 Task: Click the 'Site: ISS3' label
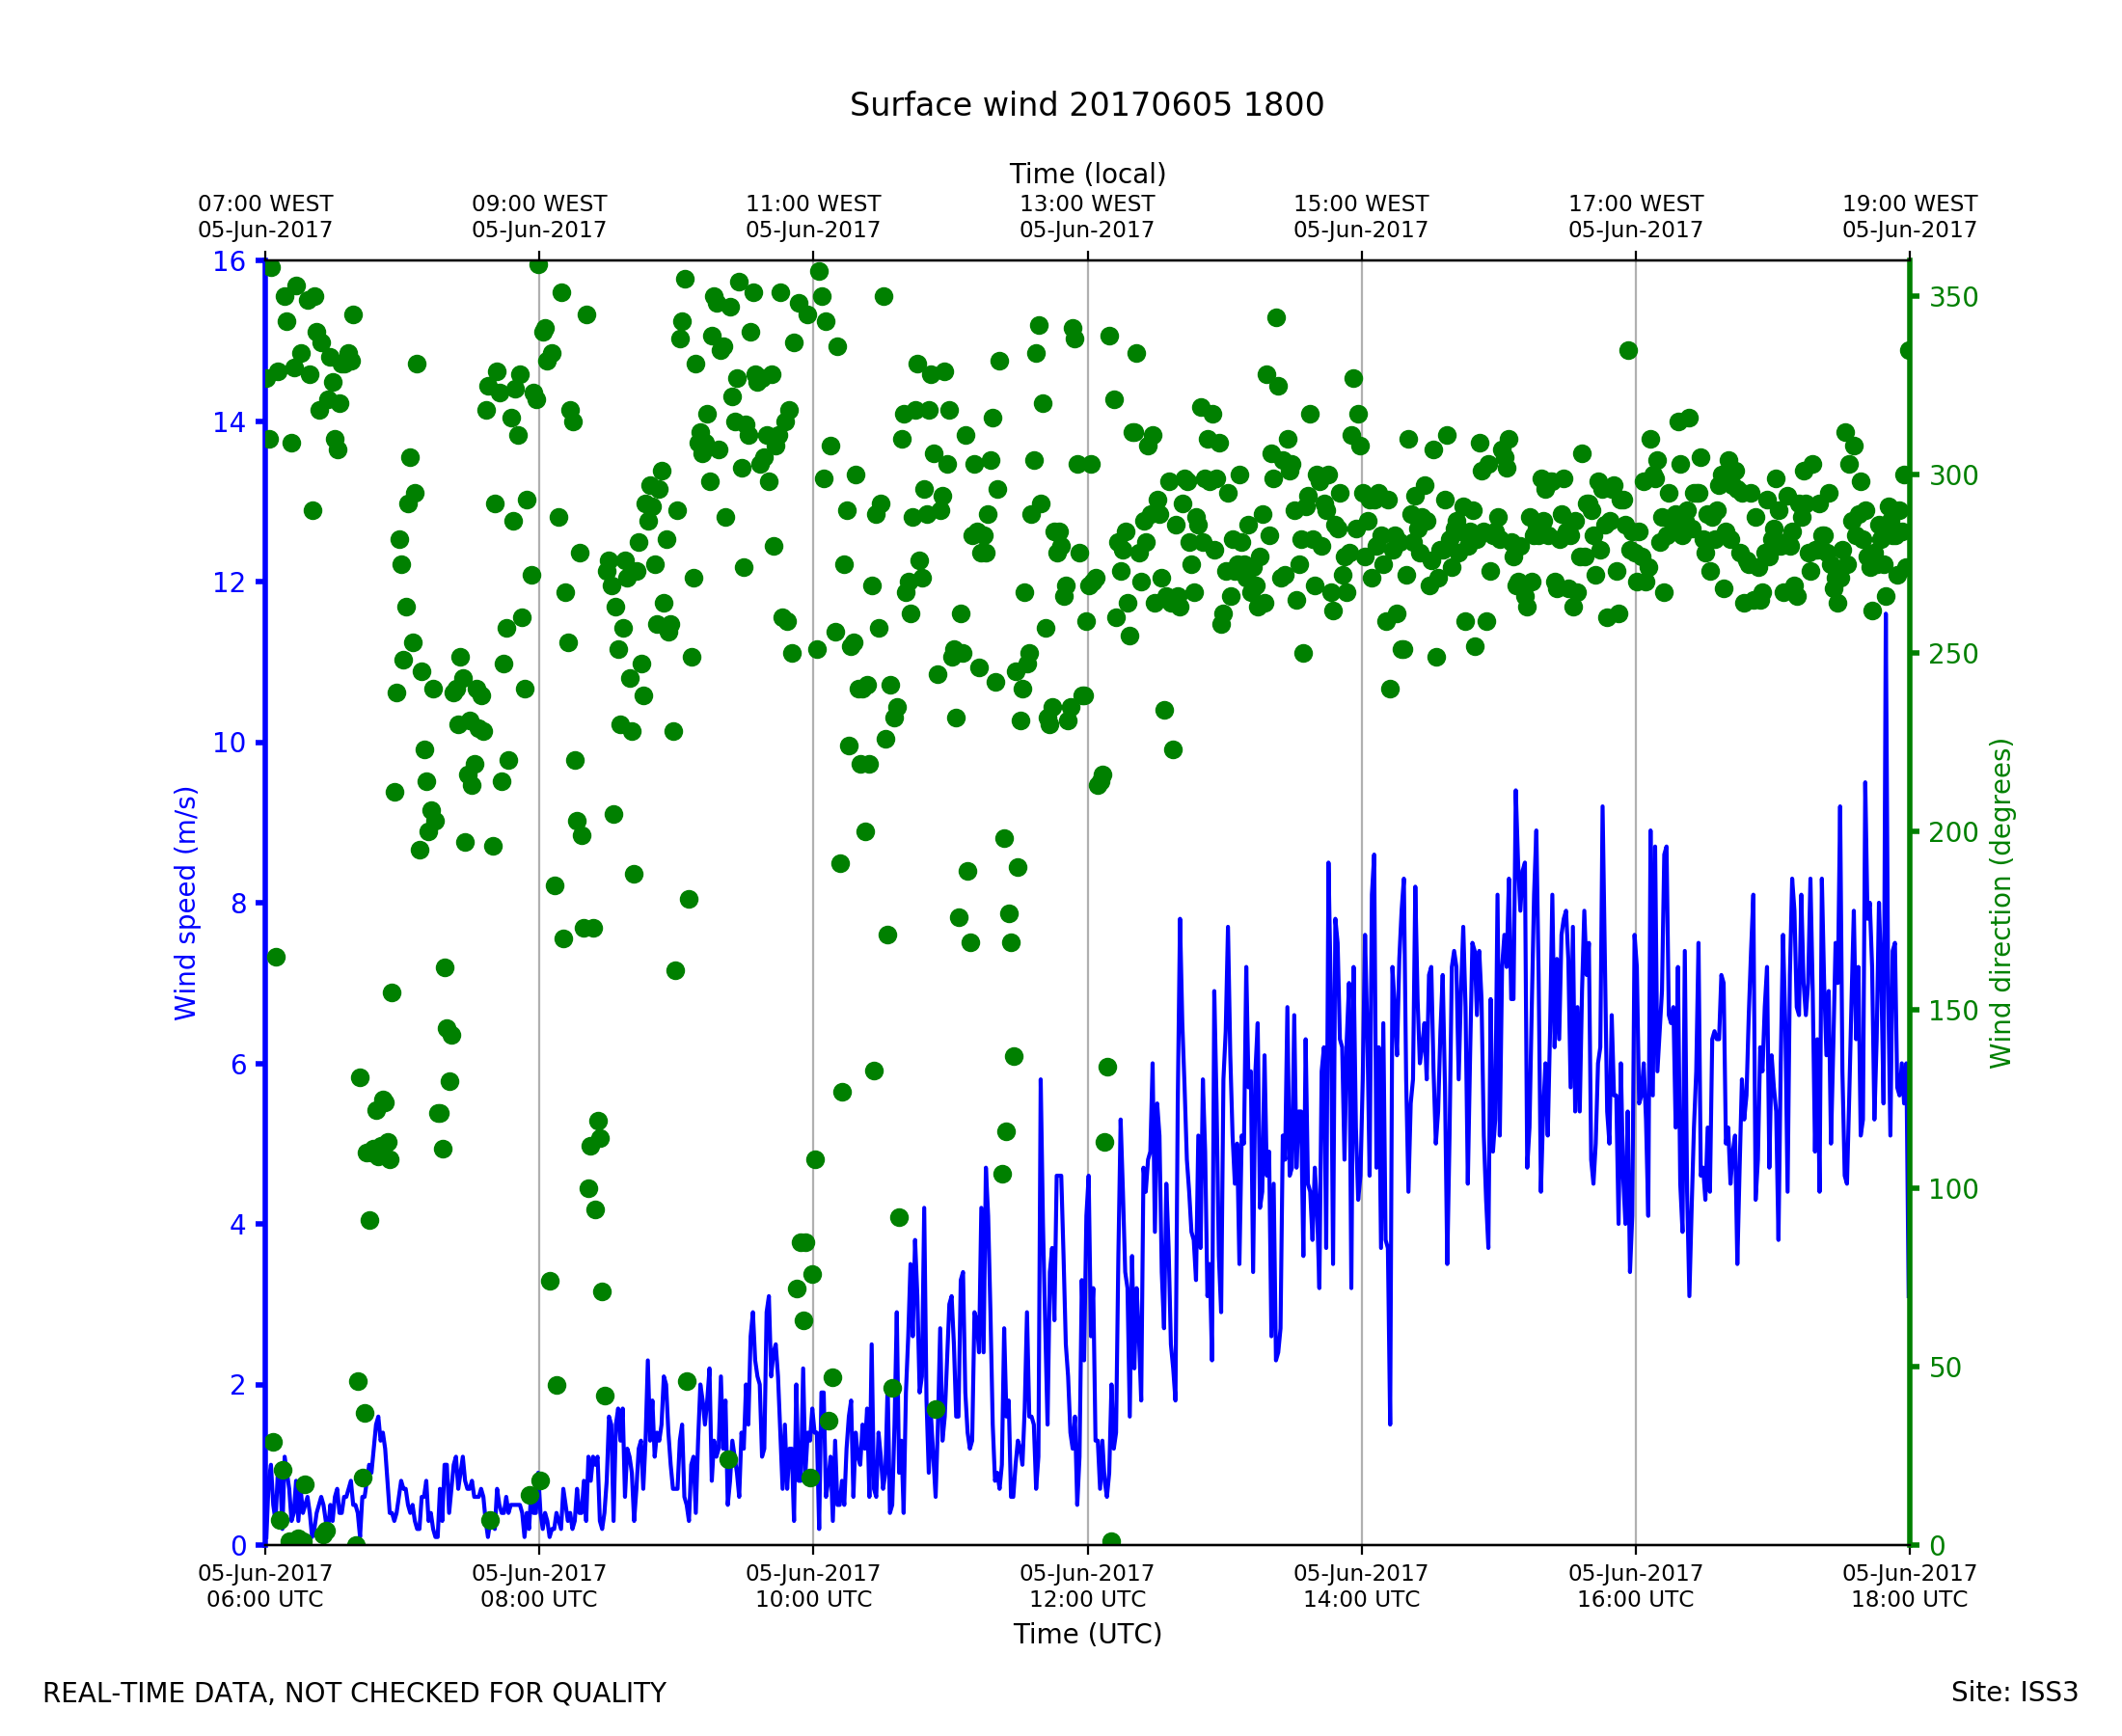click(x=2014, y=1693)
